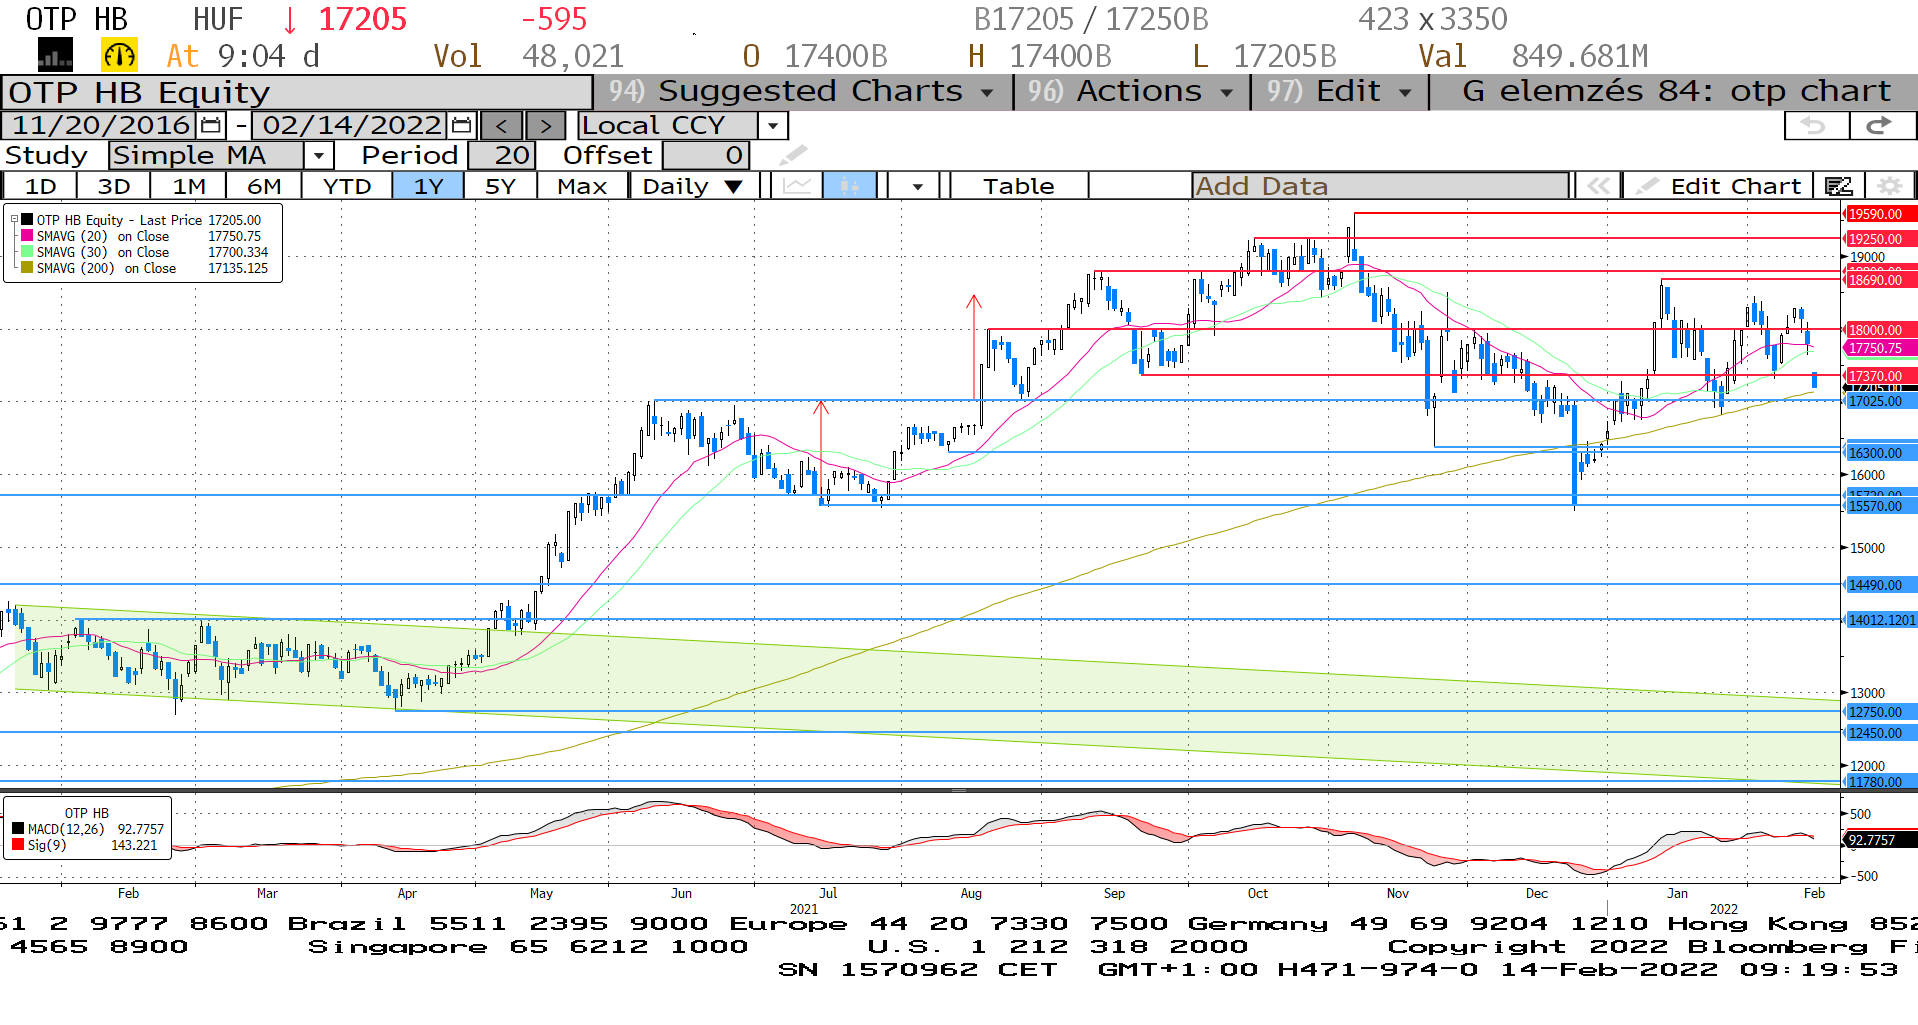1918x1025 pixels.
Task: Click the 16300.00 blue price level label
Action: click(x=1880, y=453)
